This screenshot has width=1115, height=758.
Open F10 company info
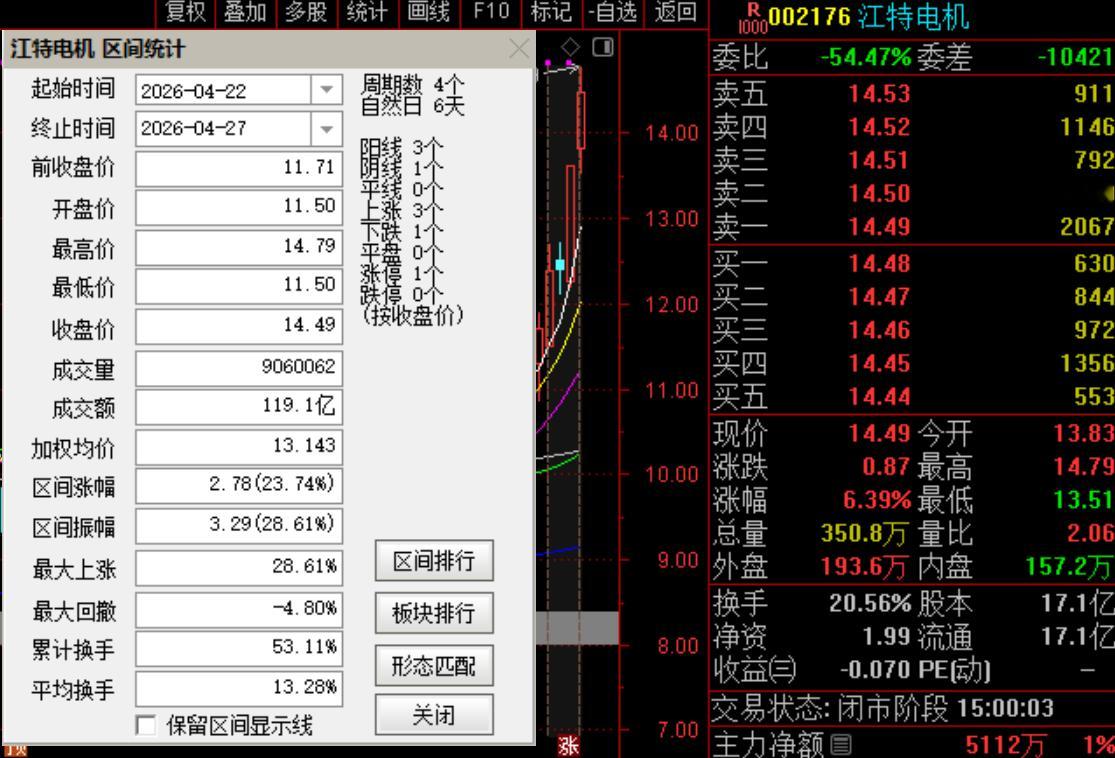491,11
